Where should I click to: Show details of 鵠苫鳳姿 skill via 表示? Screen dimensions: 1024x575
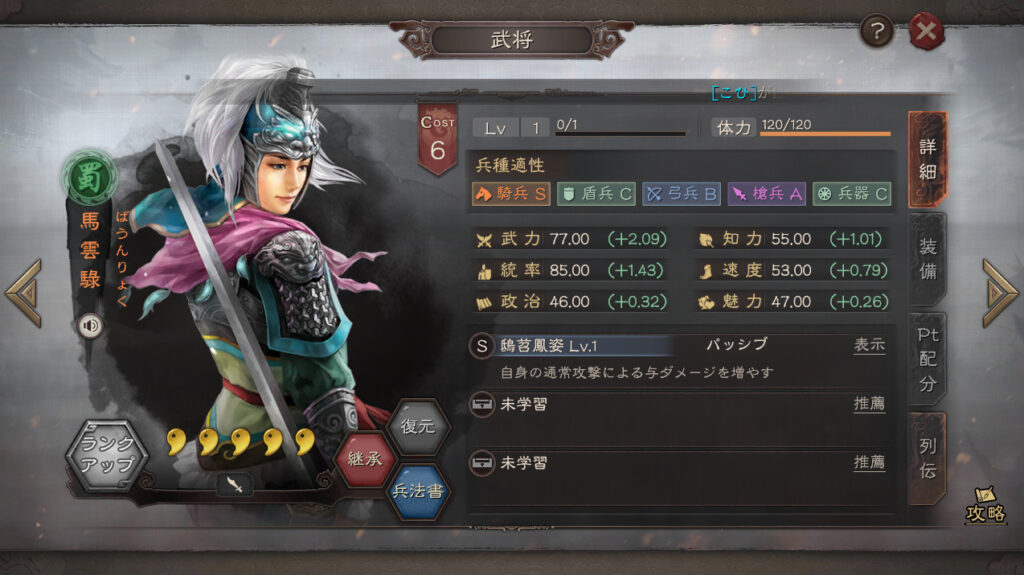pos(869,345)
